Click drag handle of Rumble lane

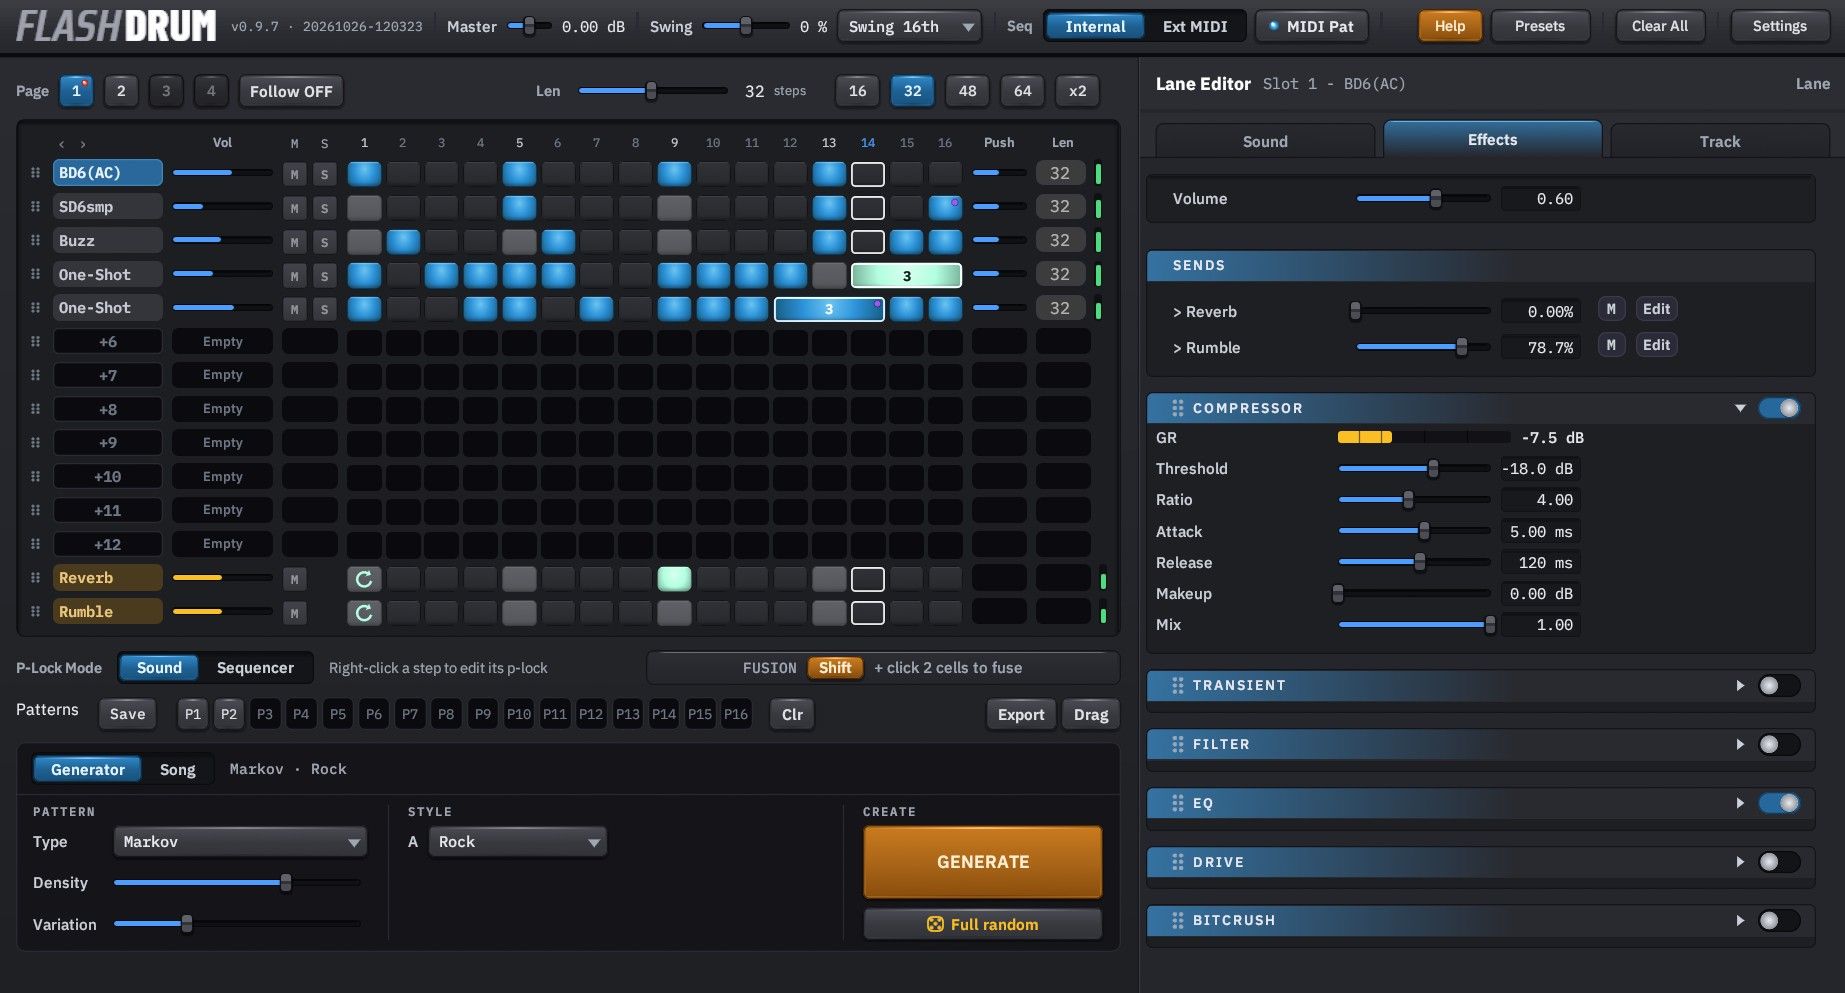click(35, 612)
